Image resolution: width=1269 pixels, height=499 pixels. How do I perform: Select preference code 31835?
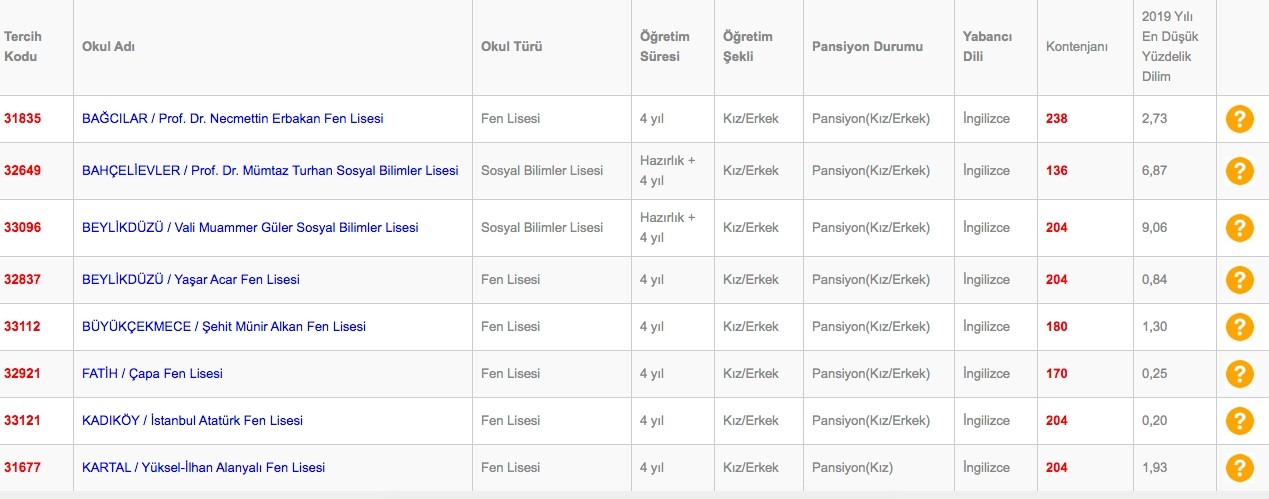click(22, 119)
